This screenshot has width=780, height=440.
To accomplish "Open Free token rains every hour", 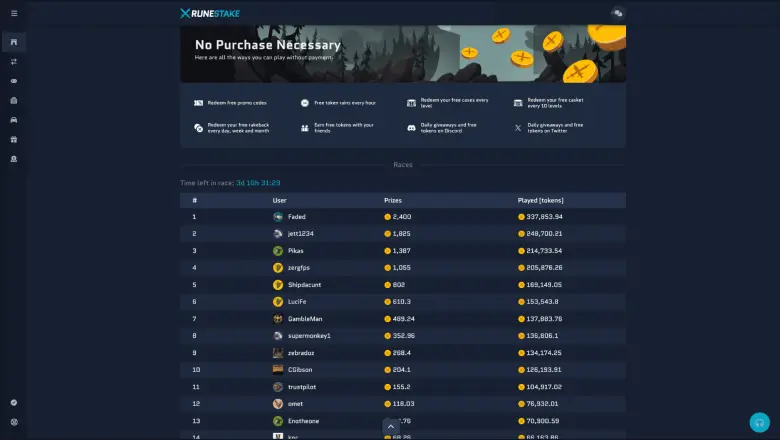I will tap(345, 103).
